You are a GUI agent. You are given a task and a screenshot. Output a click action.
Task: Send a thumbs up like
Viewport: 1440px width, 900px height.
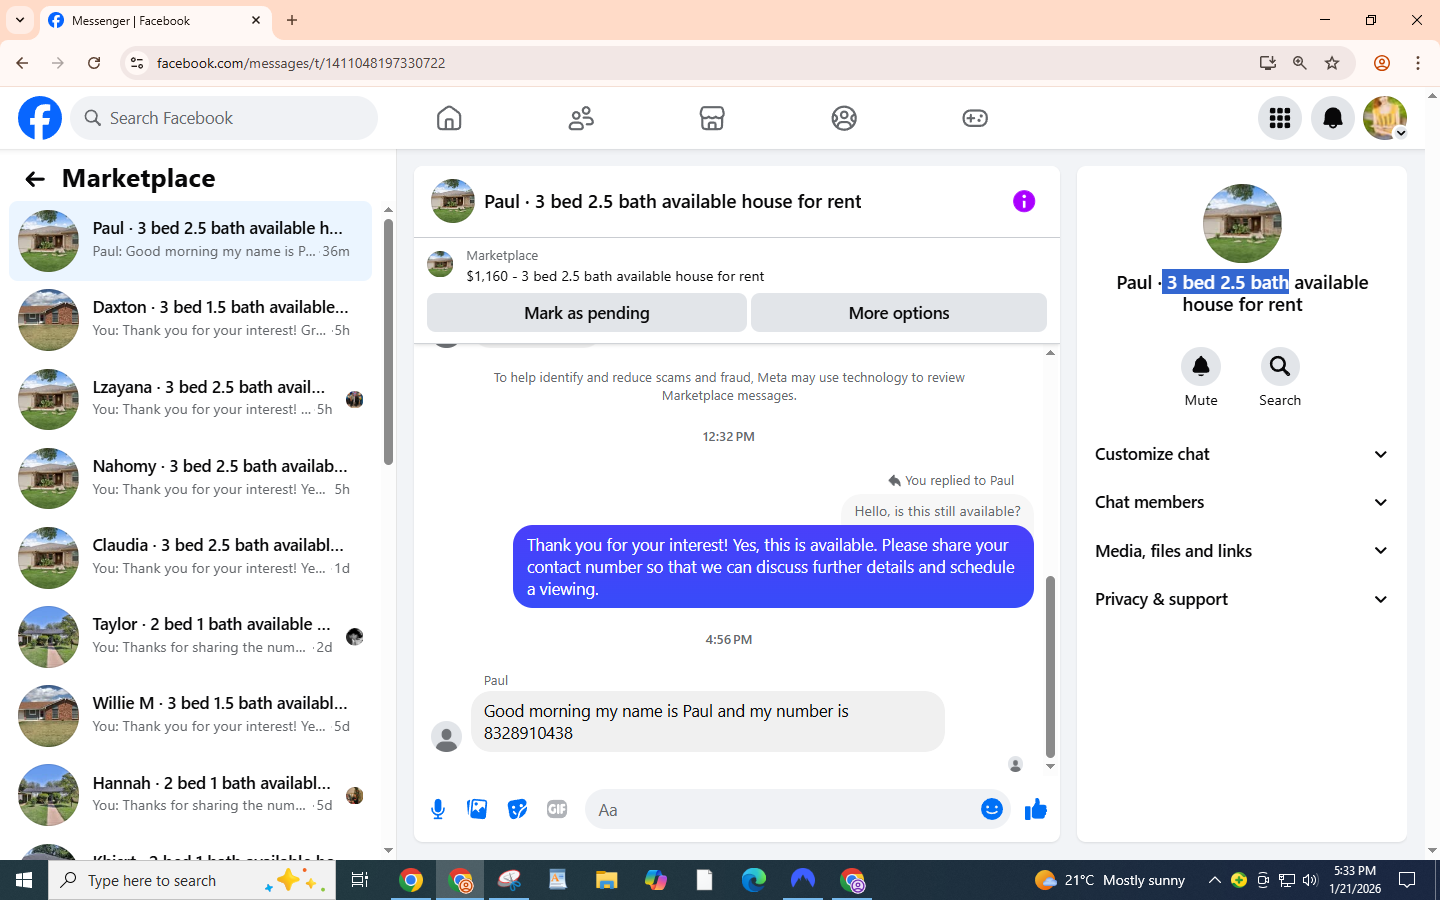click(1036, 809)
